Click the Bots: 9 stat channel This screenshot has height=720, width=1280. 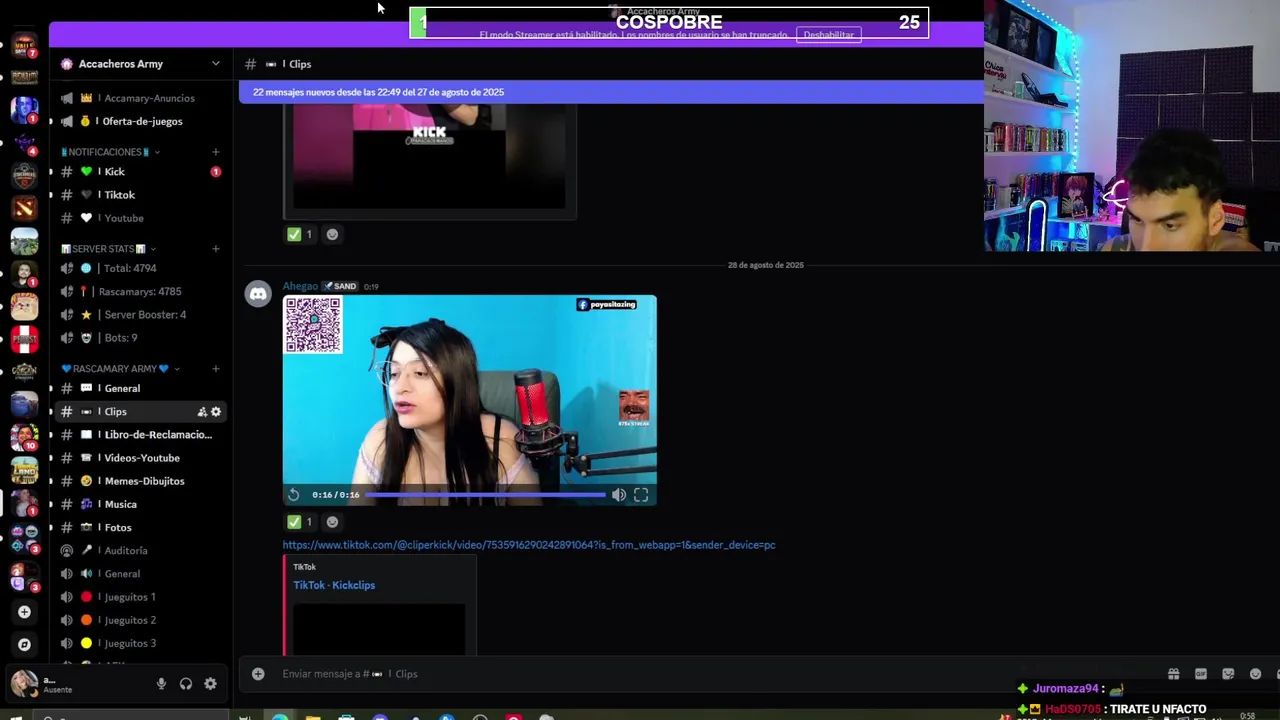[140, 338]
